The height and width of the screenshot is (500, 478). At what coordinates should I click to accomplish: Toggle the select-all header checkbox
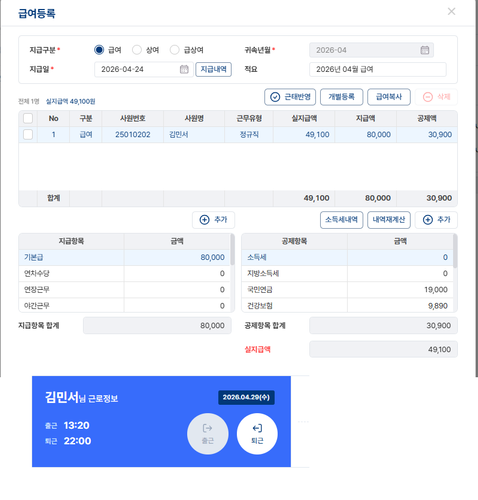pyautogui.click(x=28, y=118)
